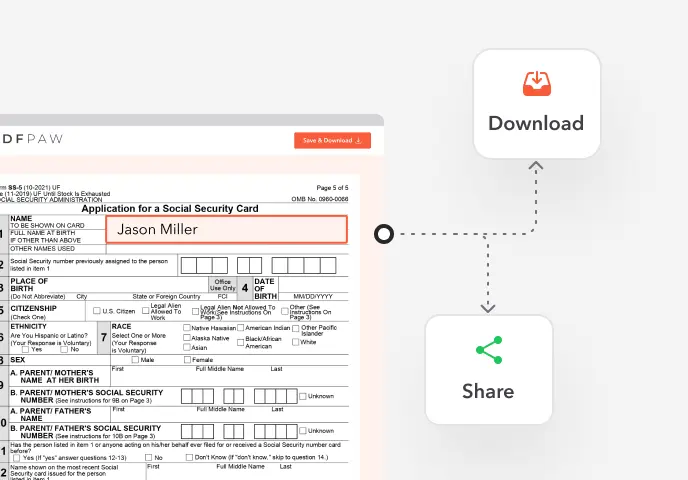Tick the American Indian checkbox
This screenshot has height=480, width=688.
[x=240, y=328]
